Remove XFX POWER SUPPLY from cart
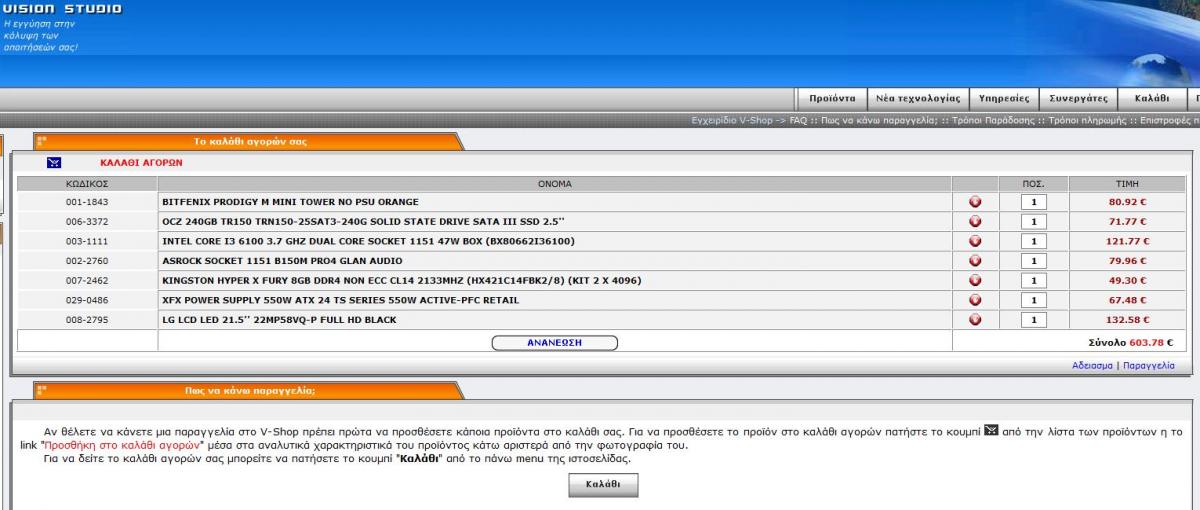Screen dimensions: 1200x510 pos(975,300)
